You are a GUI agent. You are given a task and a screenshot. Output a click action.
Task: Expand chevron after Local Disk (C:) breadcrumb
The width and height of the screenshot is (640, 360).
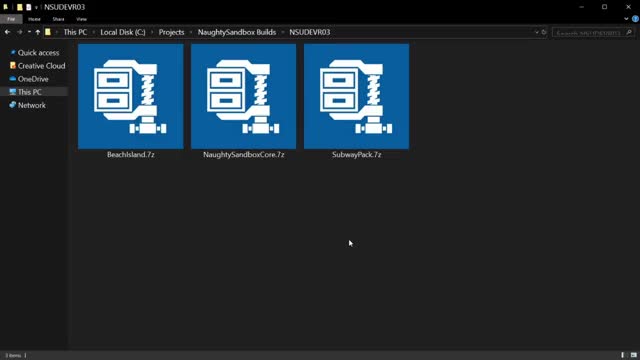tap(152, 32)
